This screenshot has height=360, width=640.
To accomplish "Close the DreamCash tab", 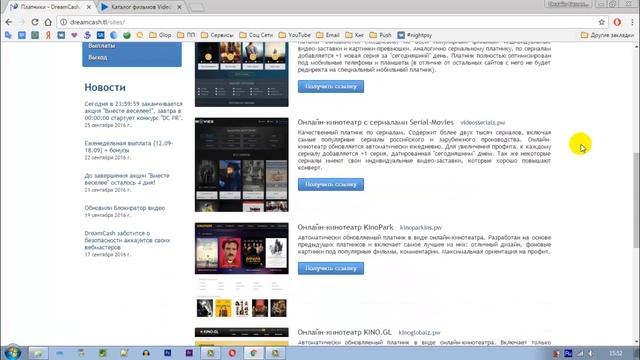I will pos(89,7).
